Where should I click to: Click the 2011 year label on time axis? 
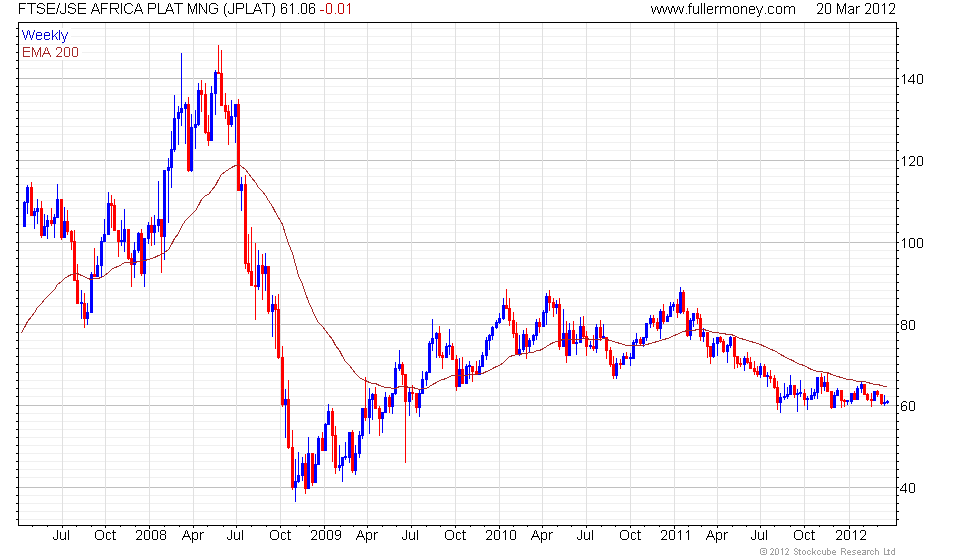point(676,536)
